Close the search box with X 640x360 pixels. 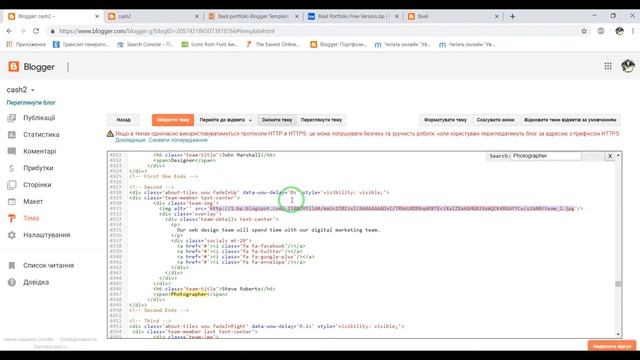(x=610, y=156)
